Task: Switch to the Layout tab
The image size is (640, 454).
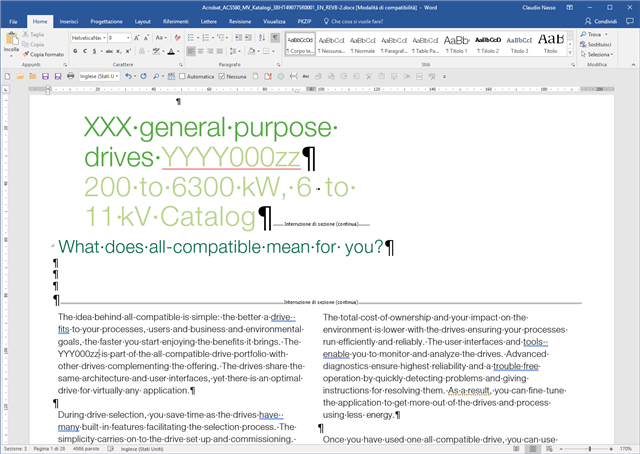Action: coord(142,21)
